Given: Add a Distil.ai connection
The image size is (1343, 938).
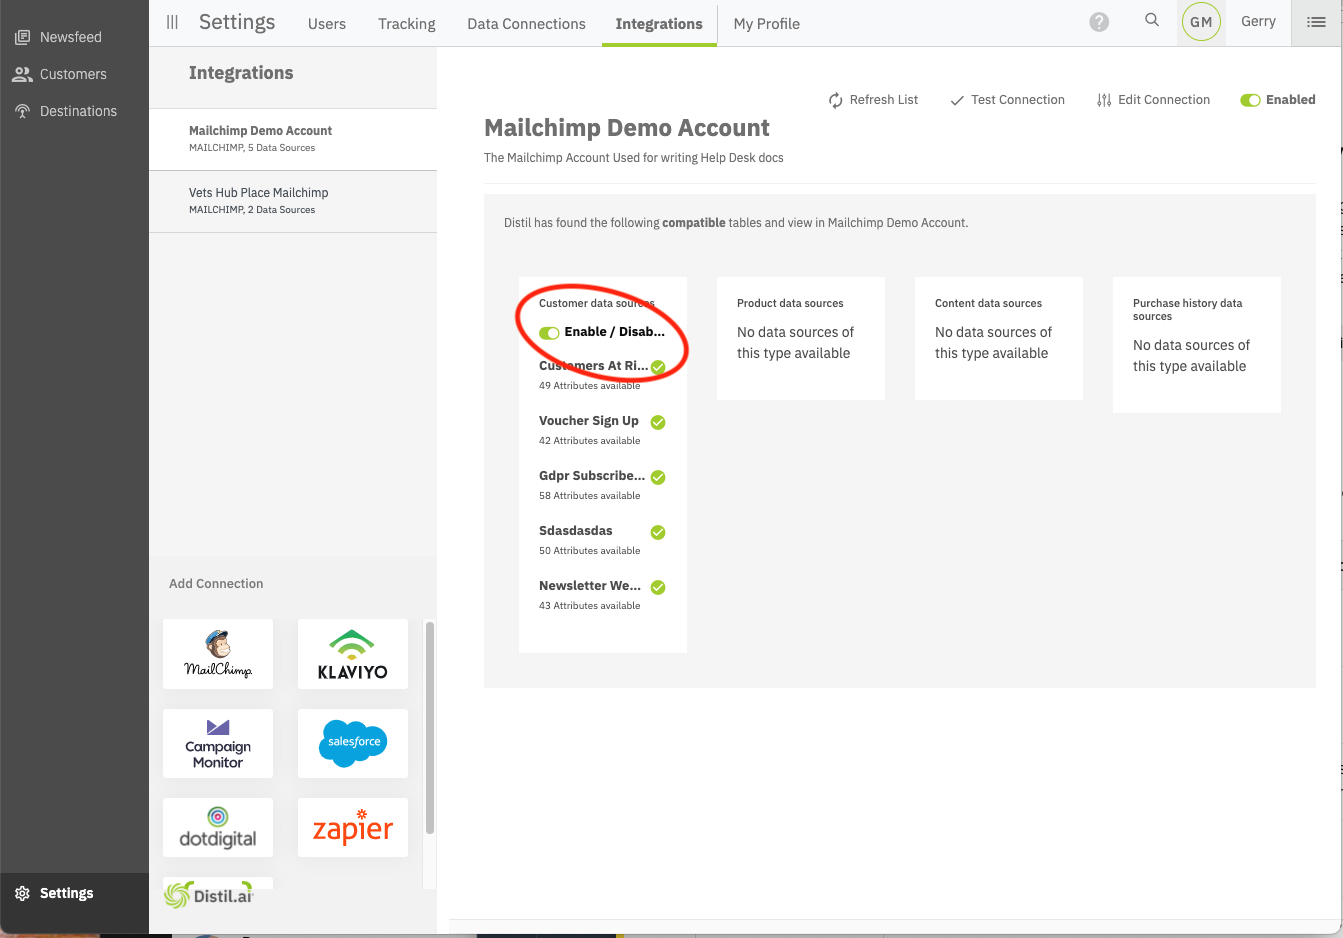Looking at the screenshot, I should (218, 894).
